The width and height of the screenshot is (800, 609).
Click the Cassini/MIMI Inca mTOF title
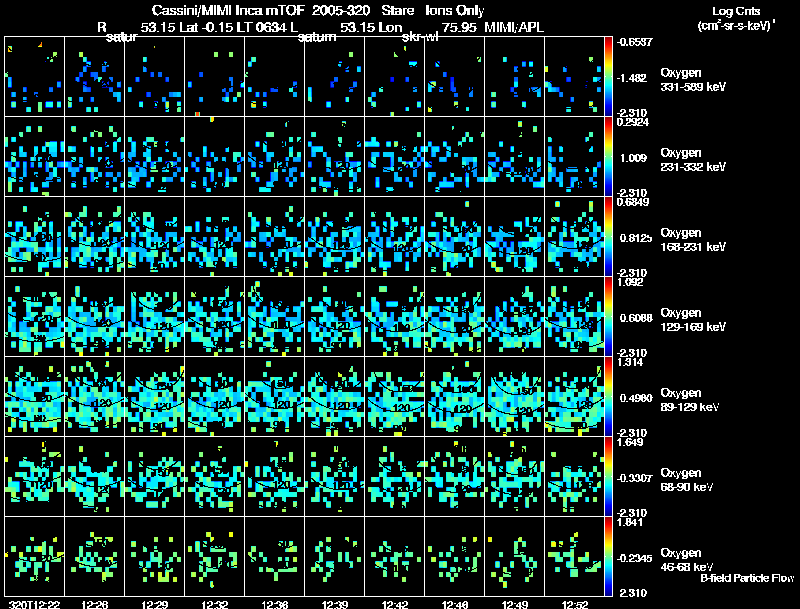pos(228,11)
